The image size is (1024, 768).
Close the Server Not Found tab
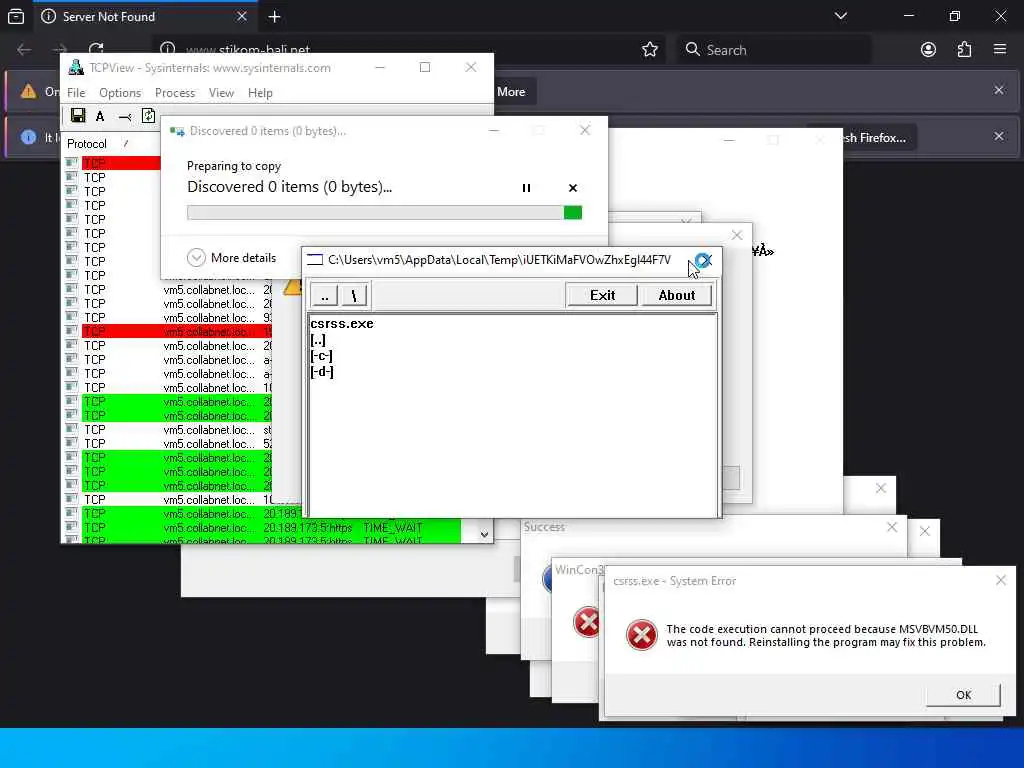click(x=242, y=16)
